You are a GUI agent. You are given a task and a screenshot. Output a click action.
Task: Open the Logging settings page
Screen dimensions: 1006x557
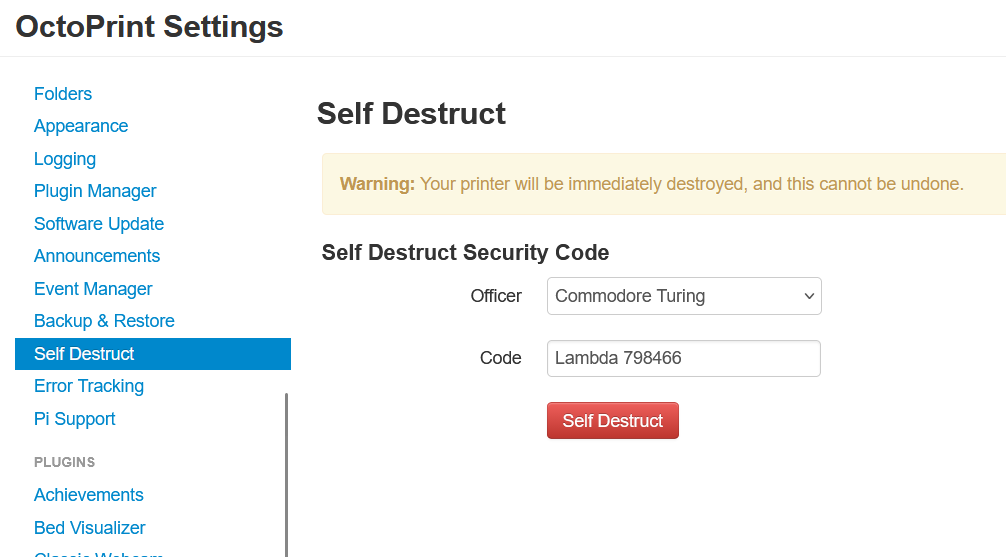65,159
